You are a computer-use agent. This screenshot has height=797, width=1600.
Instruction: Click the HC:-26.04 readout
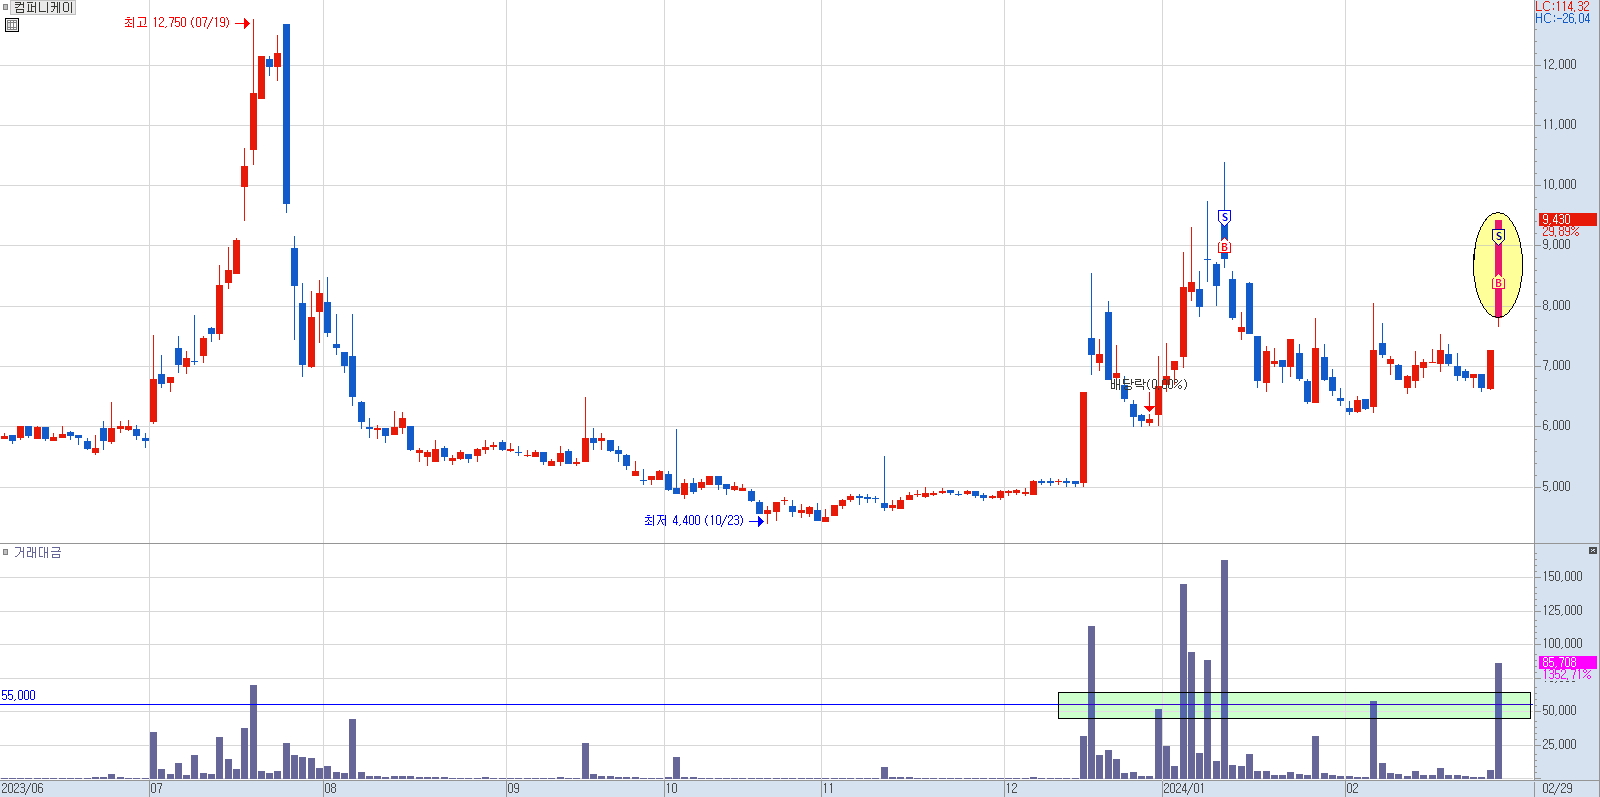(1563, 18)
